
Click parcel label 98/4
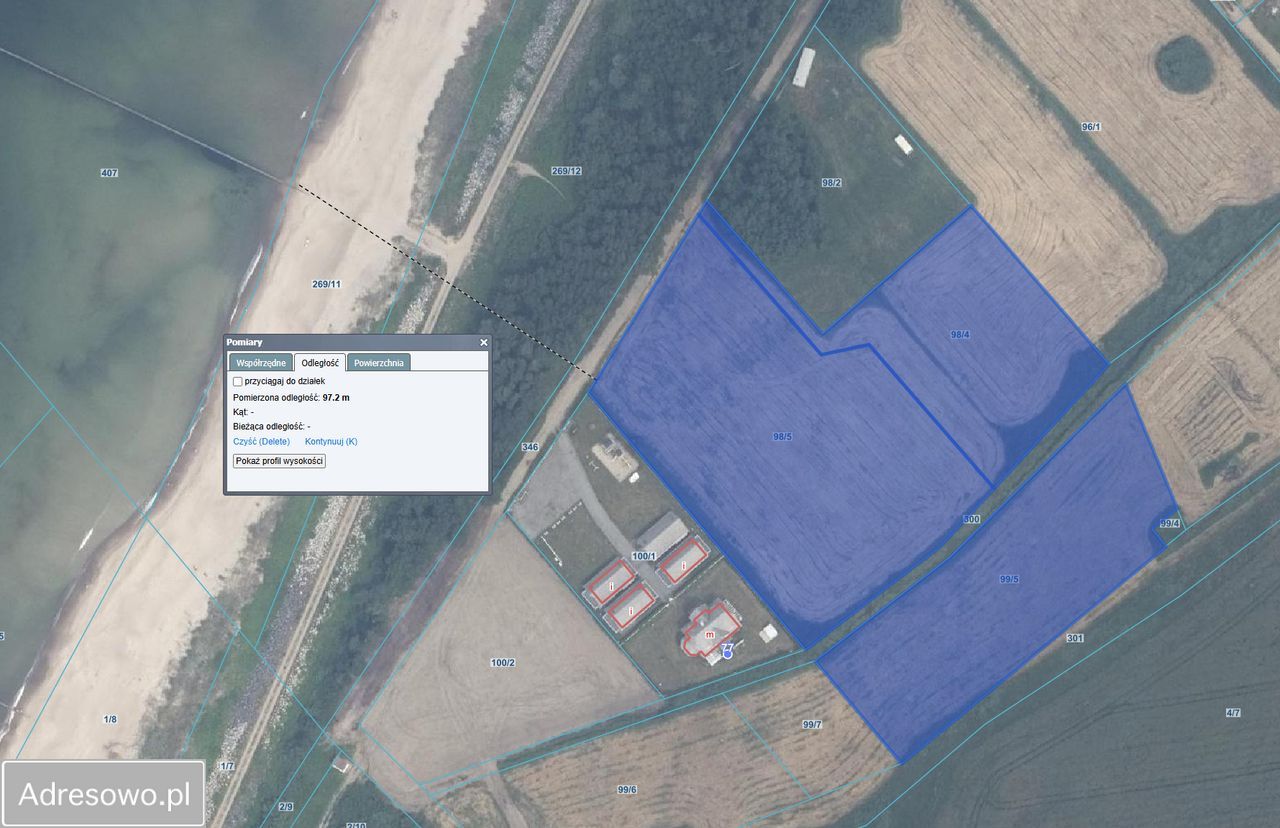[960, 334]
